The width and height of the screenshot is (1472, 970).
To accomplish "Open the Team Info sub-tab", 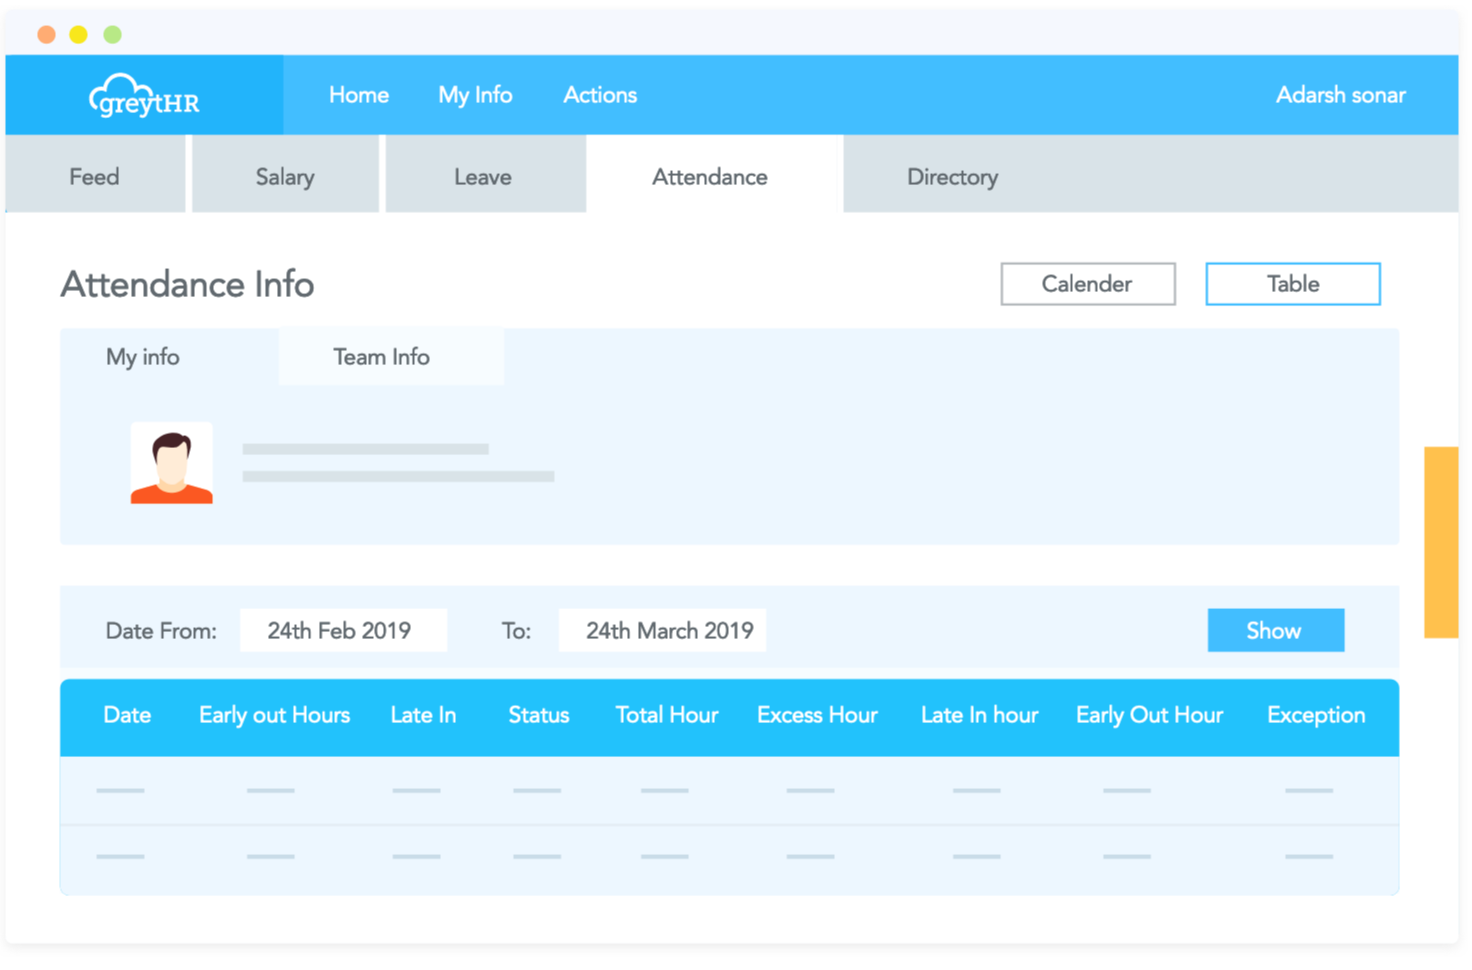I will coord(381,357).
